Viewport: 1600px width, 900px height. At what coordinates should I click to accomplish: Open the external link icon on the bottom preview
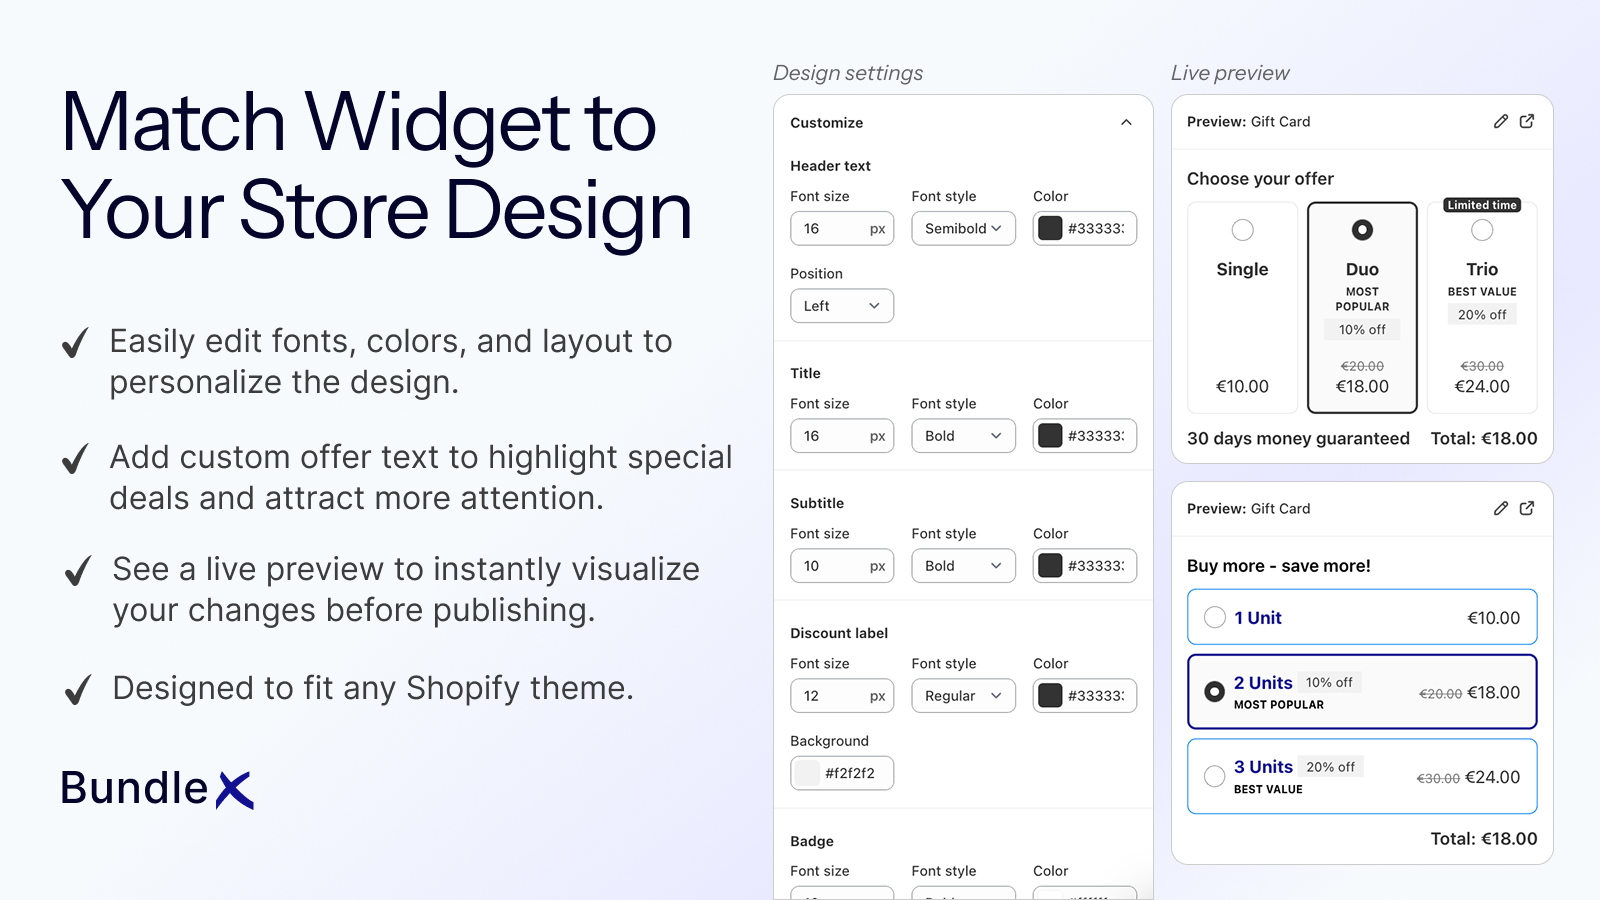coord(1526,508)
